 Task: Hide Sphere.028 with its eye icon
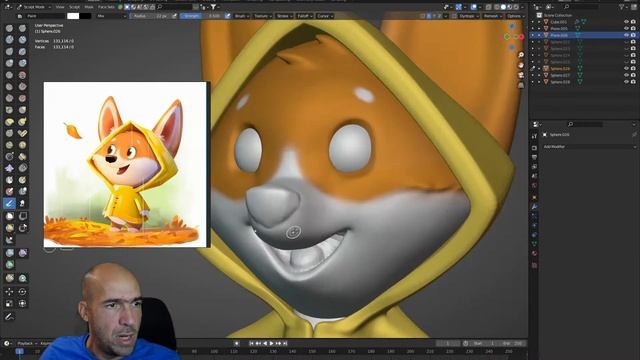pyautogui.click(x=626, y=82)
